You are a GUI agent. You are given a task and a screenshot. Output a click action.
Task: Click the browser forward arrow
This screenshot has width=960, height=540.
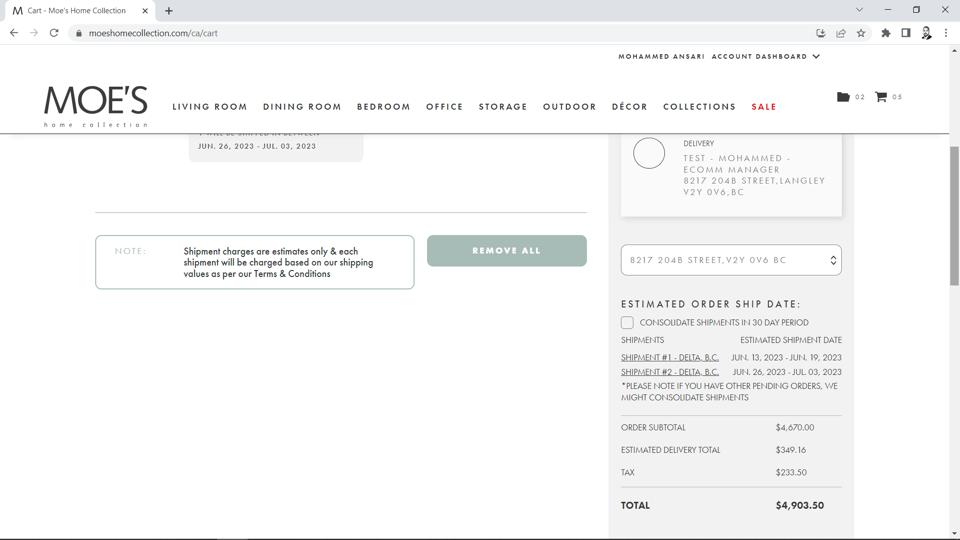tap(34, 33)
